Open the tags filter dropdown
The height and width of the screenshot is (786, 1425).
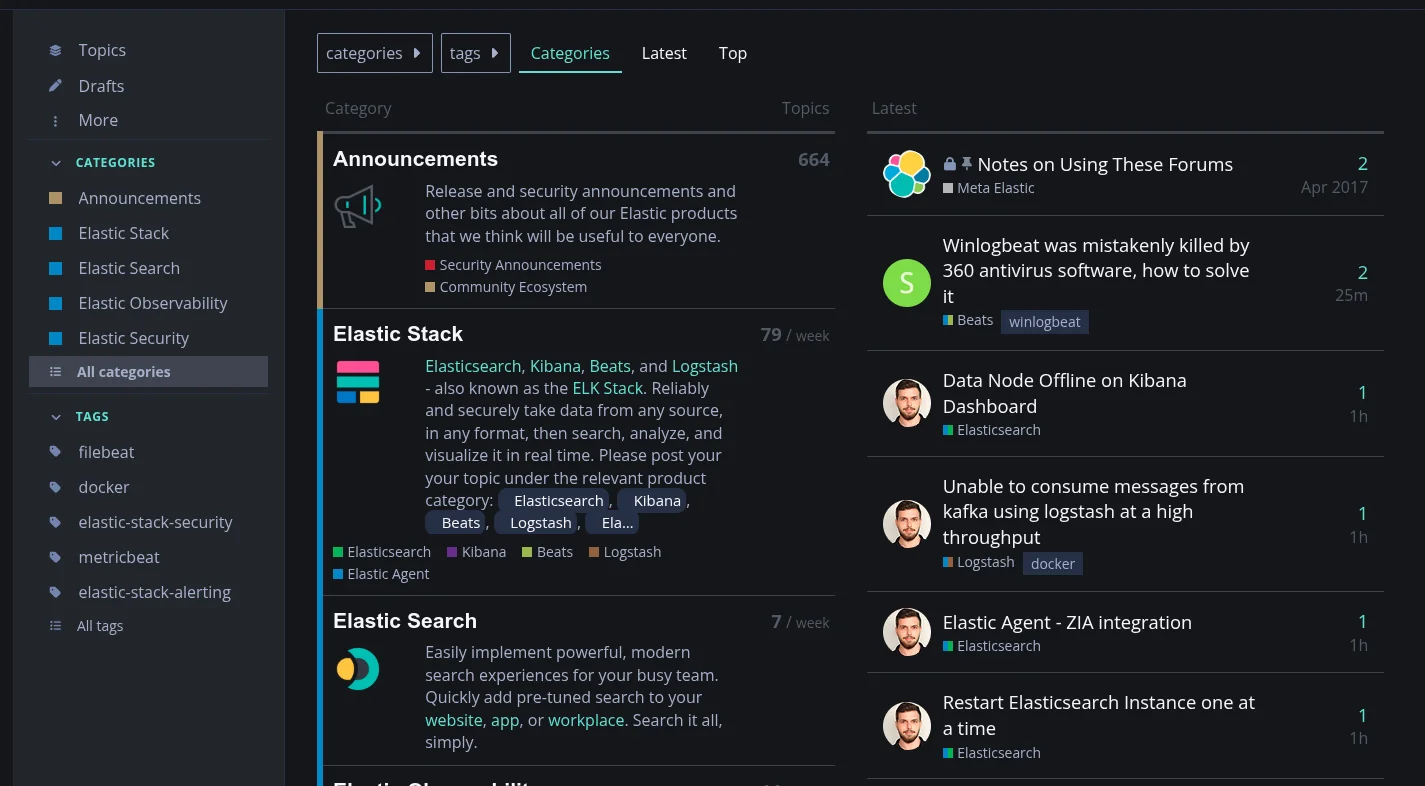pos(476,53)
